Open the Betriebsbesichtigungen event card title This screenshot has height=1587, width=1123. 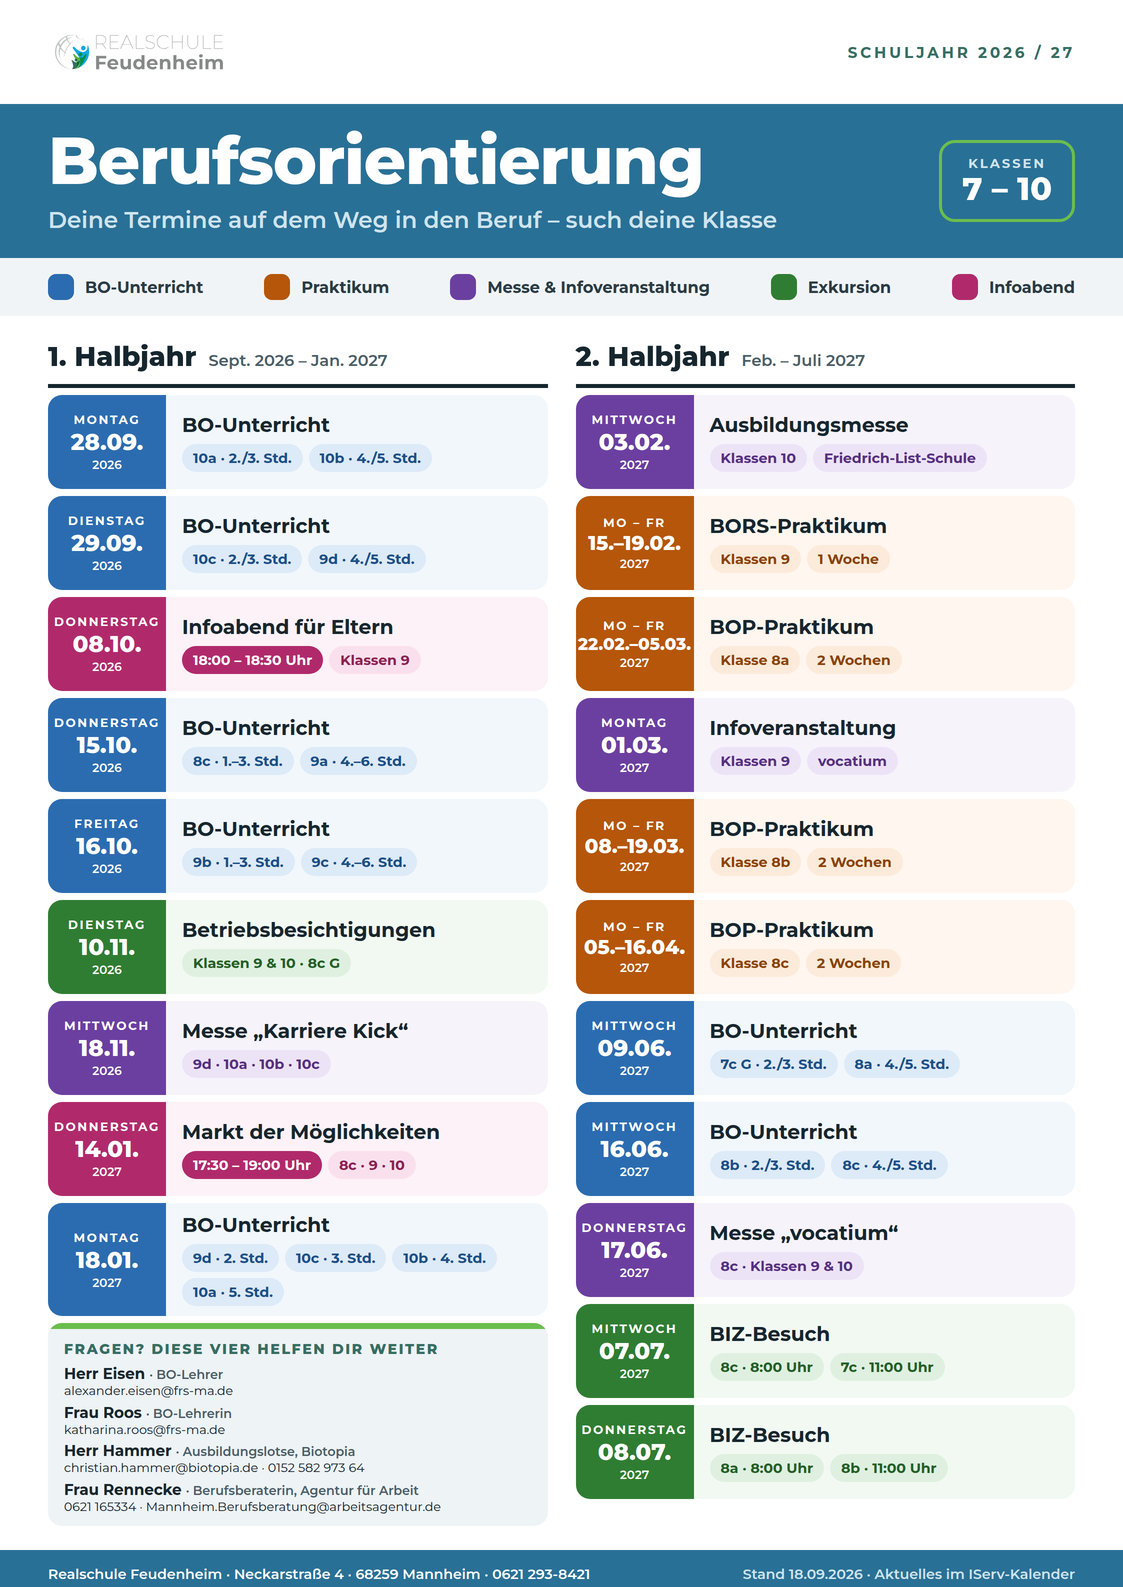pos(308,930)
